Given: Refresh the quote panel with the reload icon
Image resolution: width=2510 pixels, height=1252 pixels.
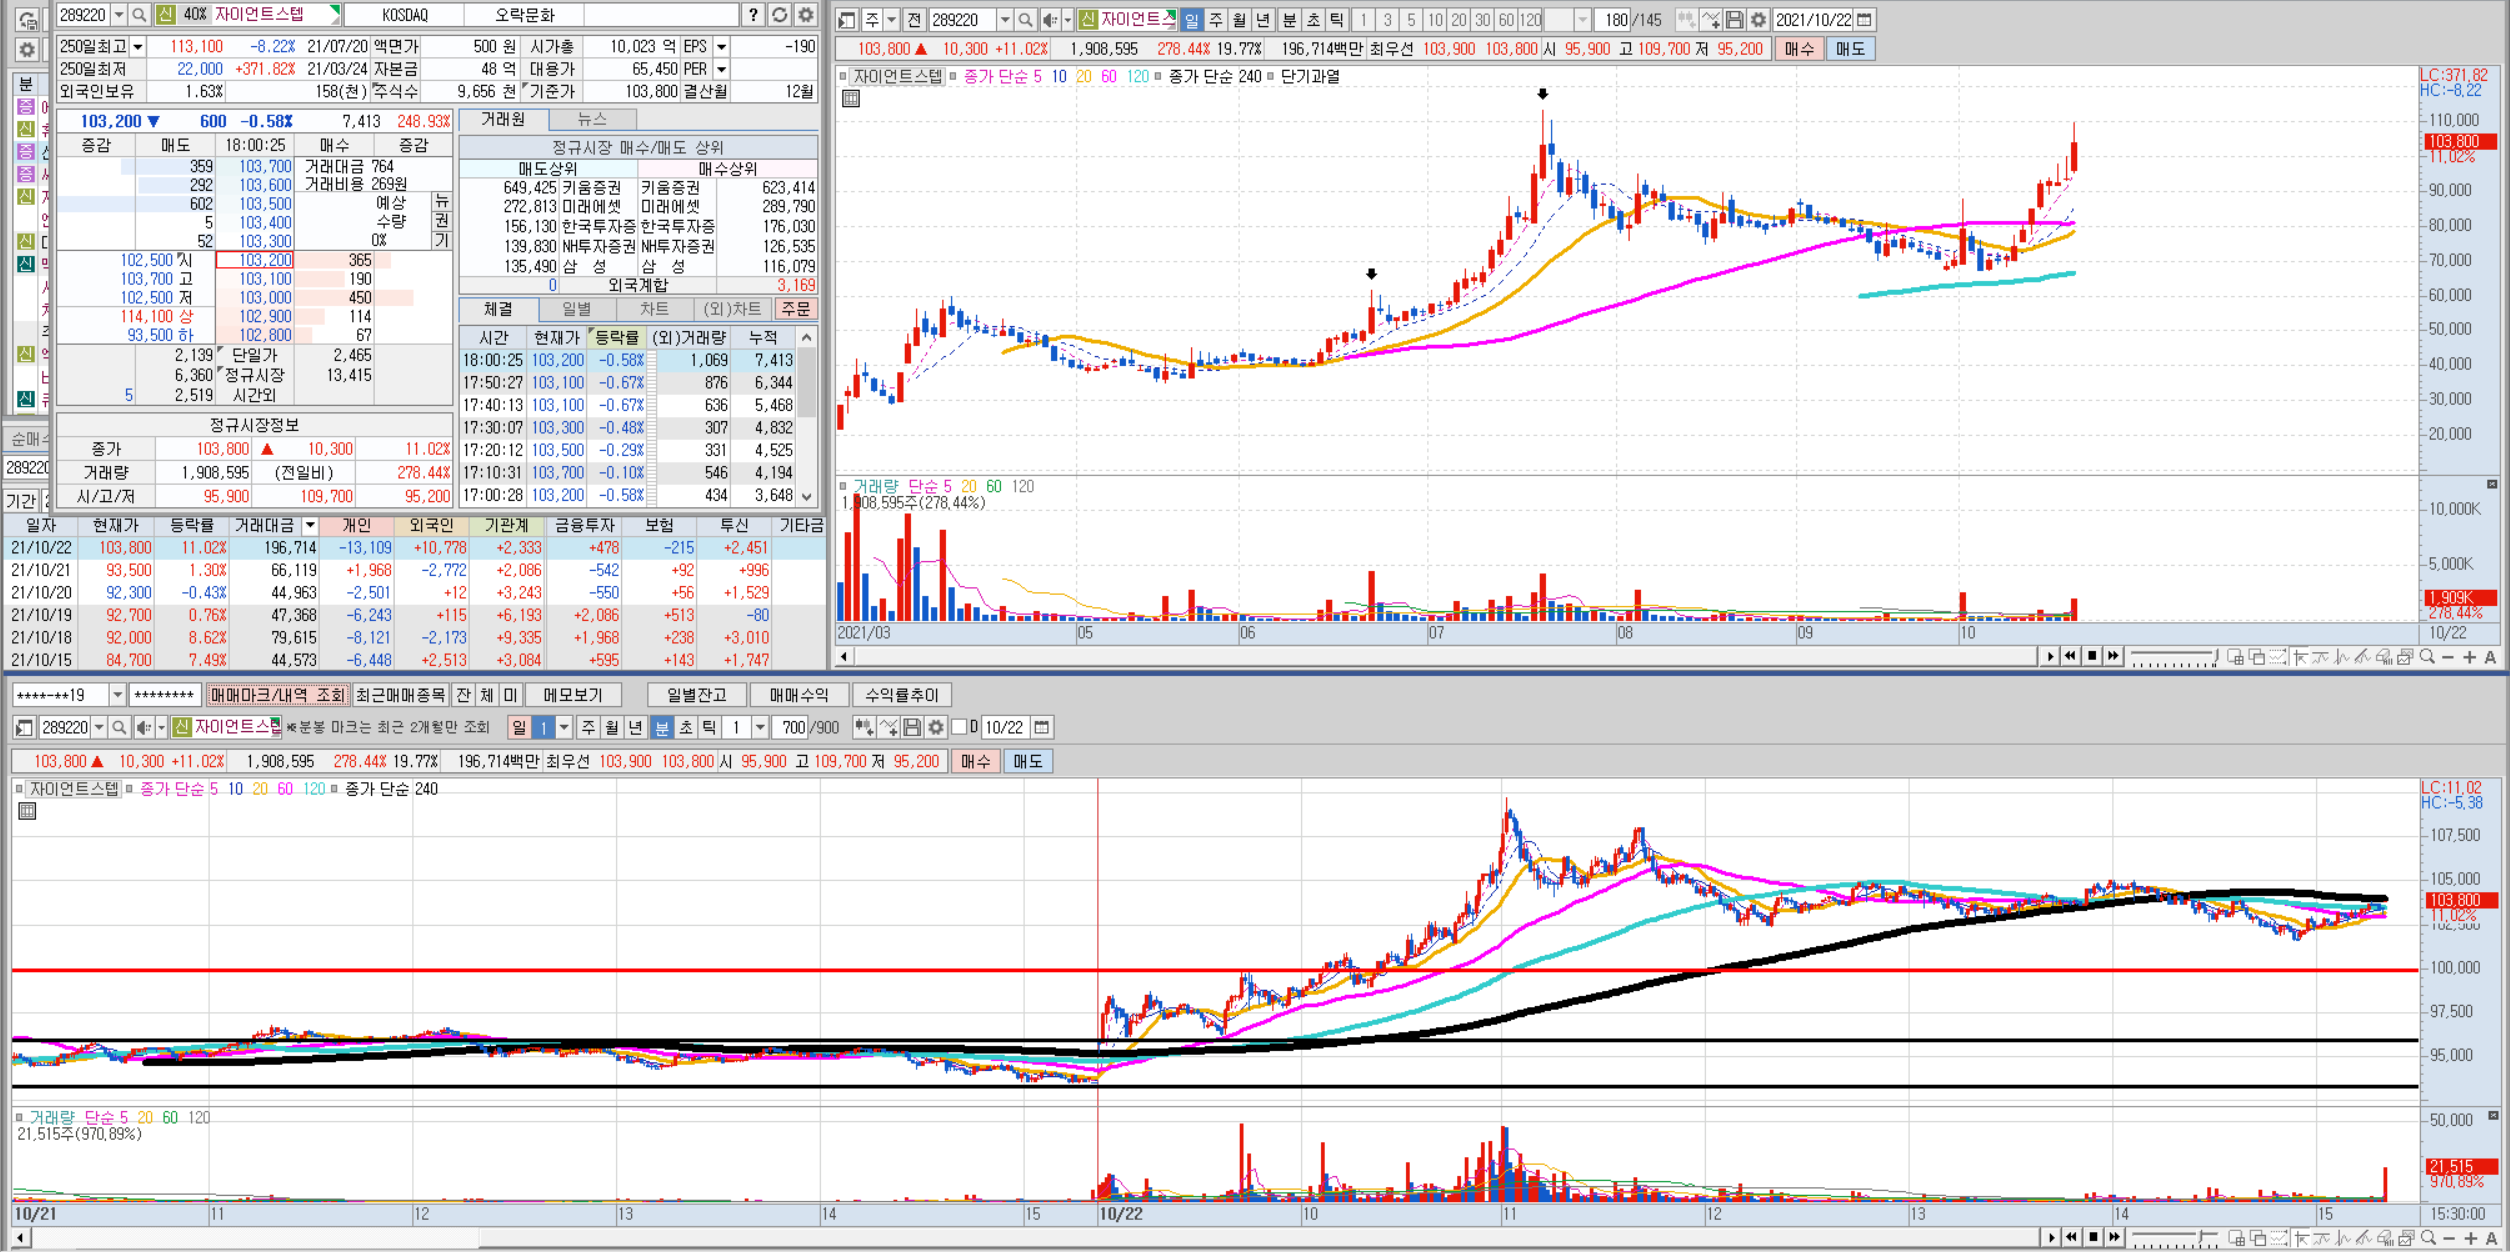Looking at the screenshot, I should click(x=779, y=15).
